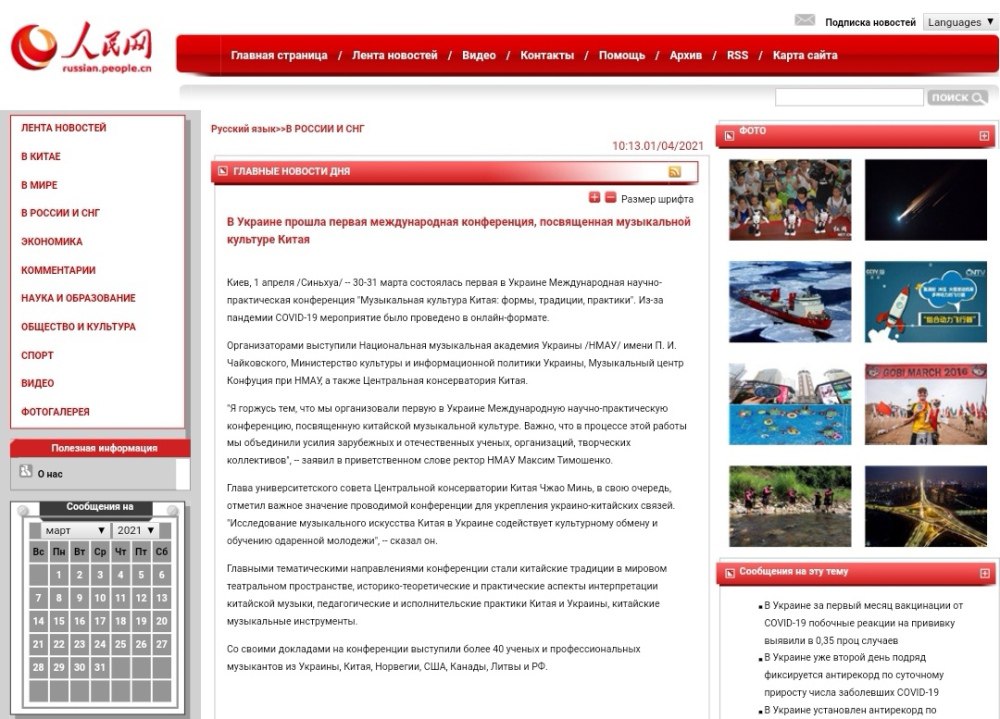
Task: Click the envelope icon beside Подписка новостей
Action: [x=804, y=21]
